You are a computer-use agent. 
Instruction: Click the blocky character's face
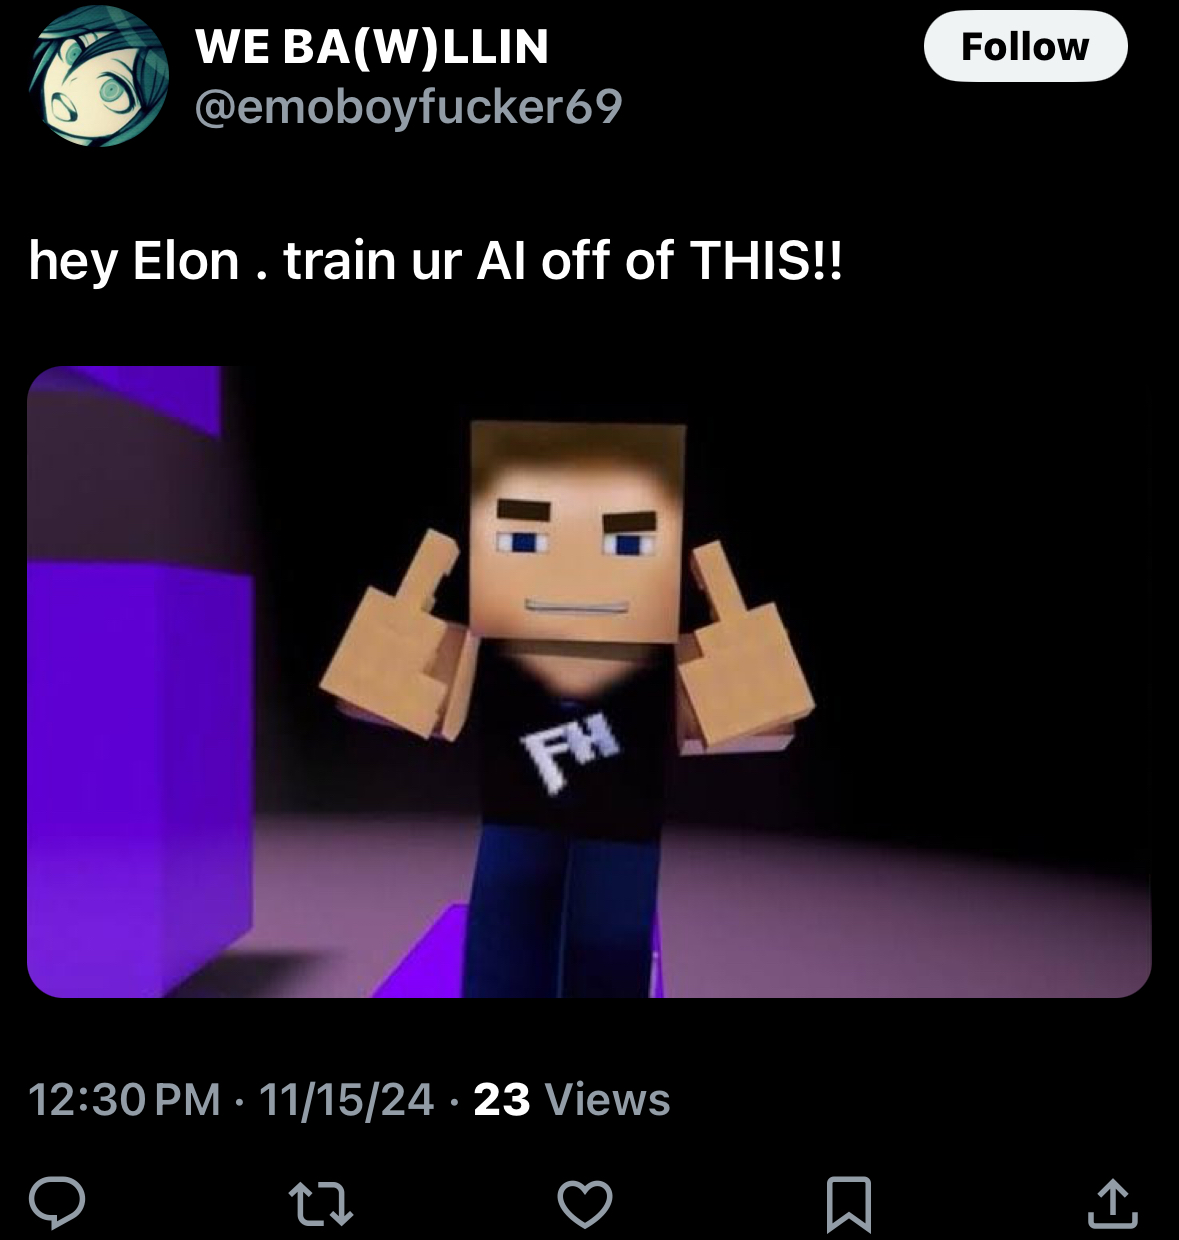pos(578,532)
